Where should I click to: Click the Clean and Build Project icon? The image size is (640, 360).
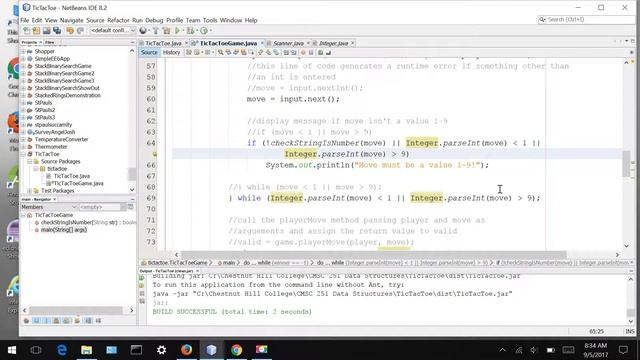point(167,31)
